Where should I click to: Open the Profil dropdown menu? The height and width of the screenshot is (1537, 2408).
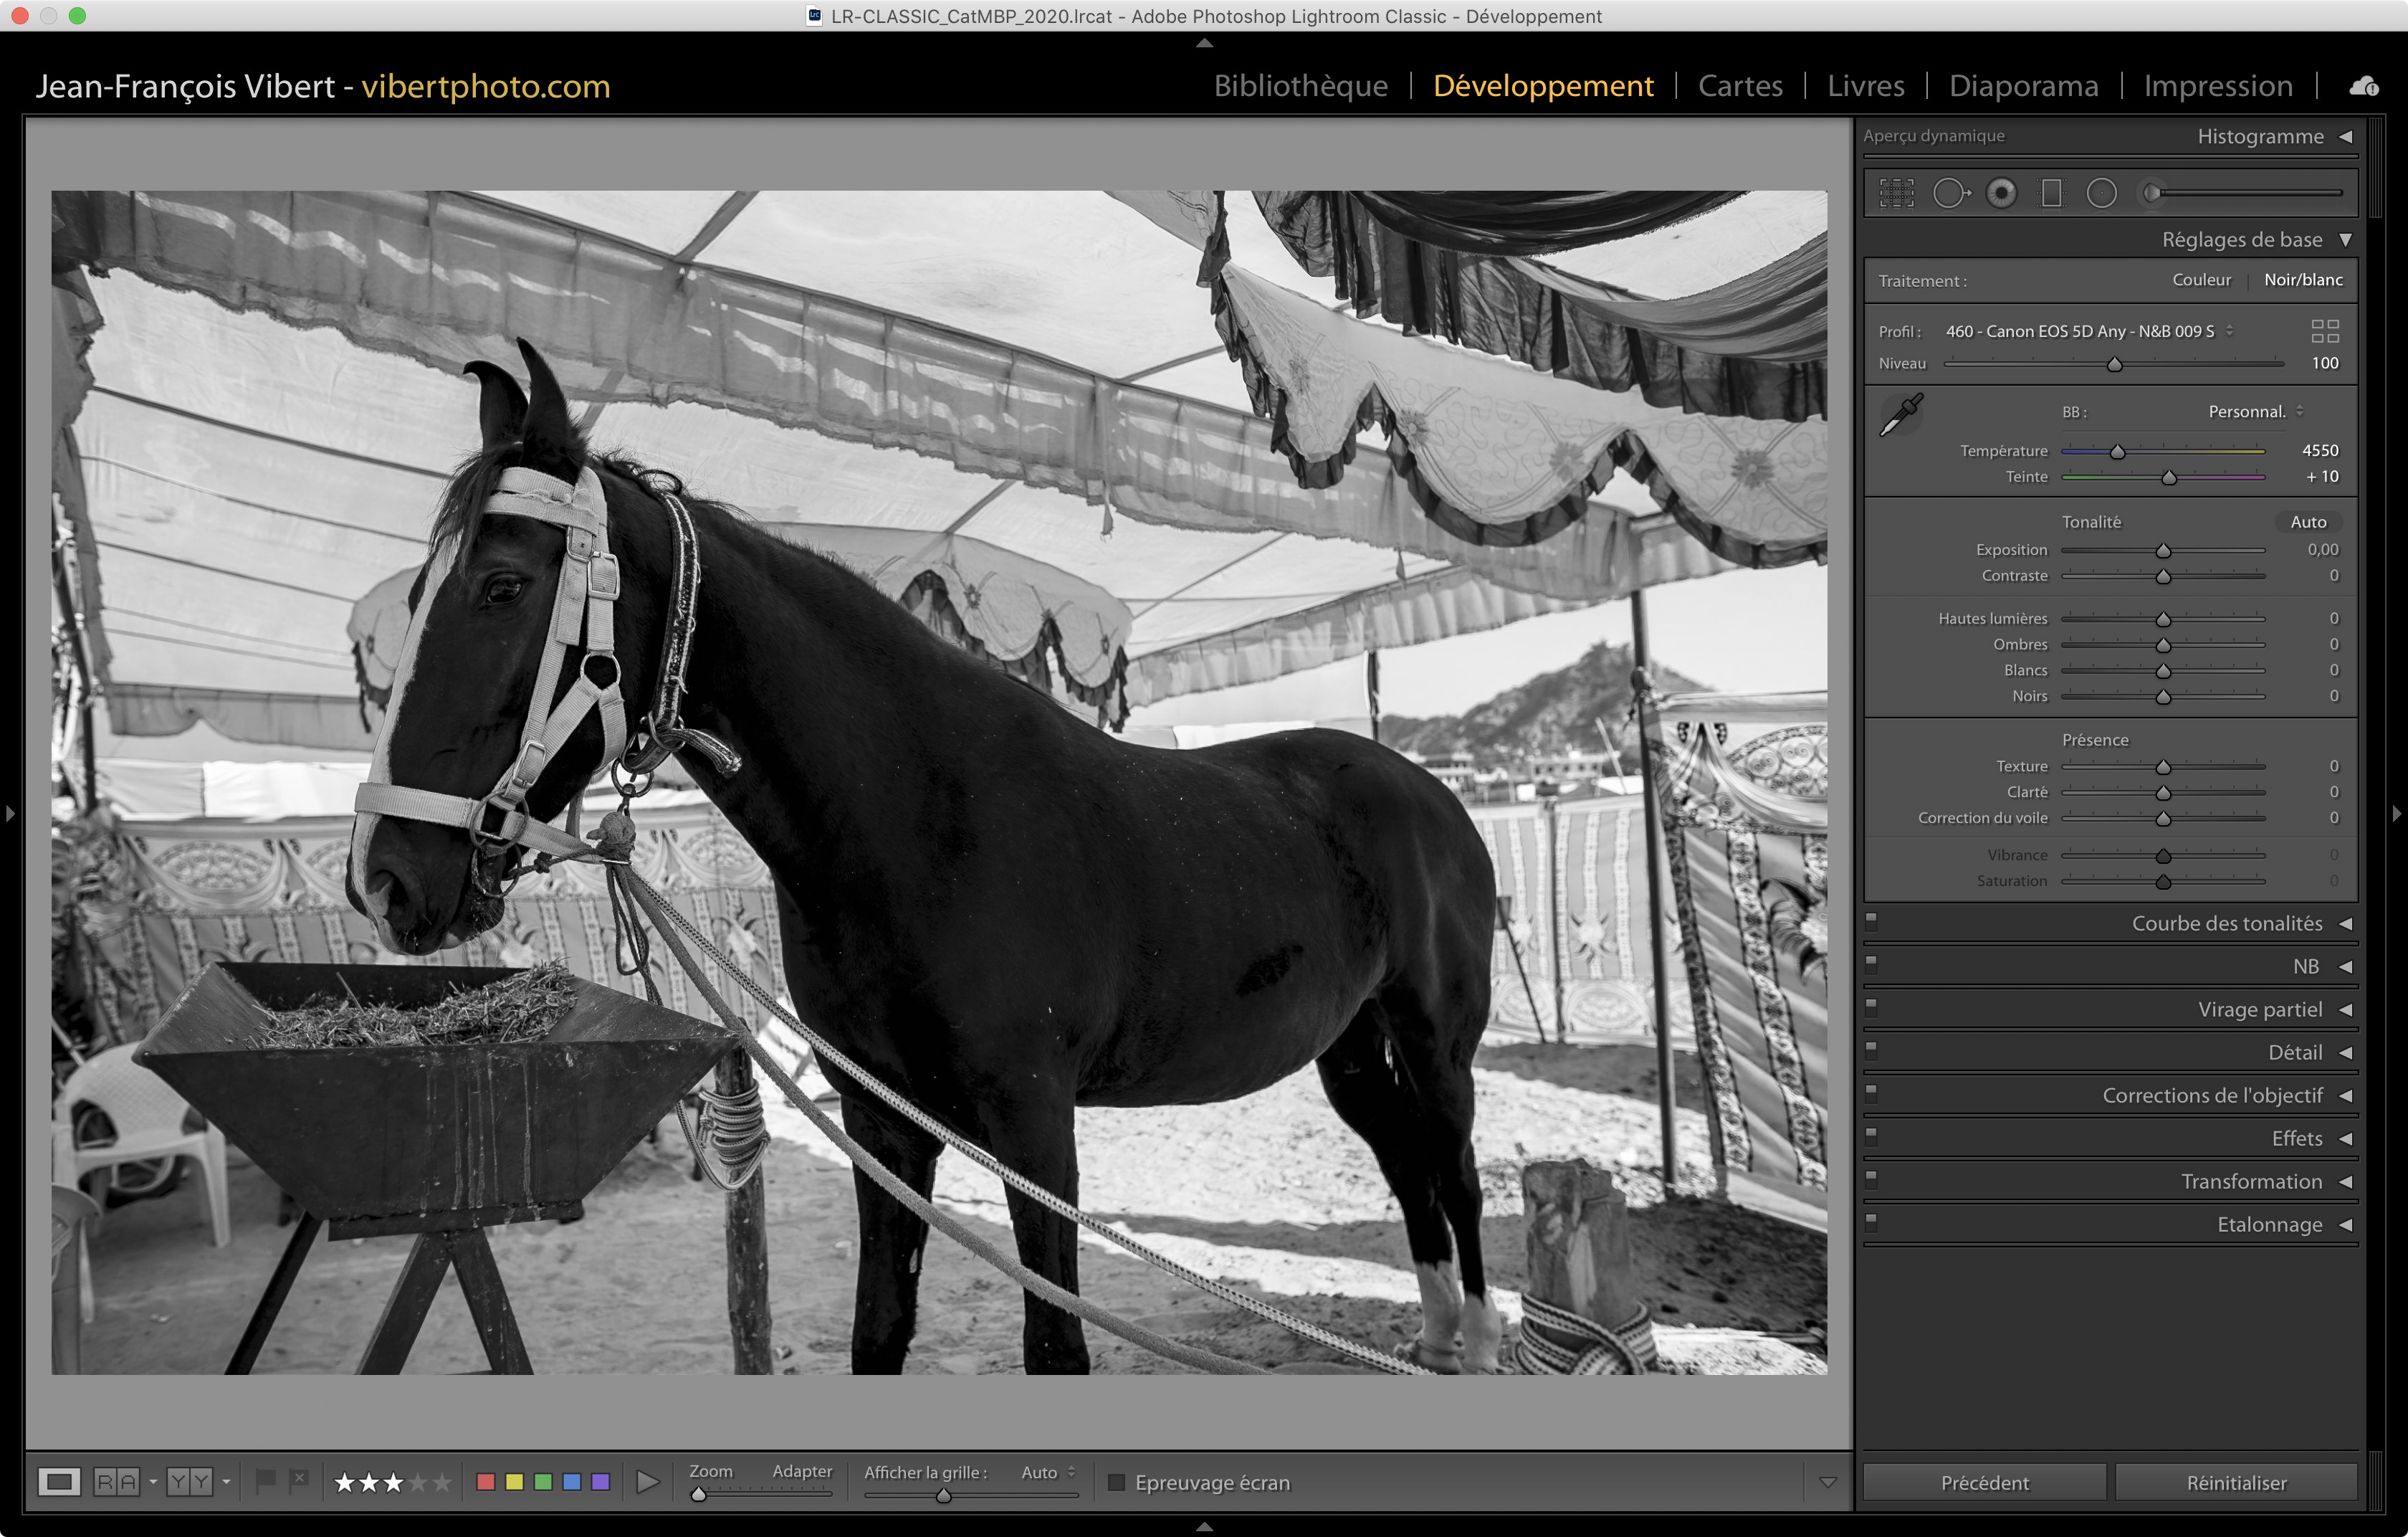coord(2089,331)
